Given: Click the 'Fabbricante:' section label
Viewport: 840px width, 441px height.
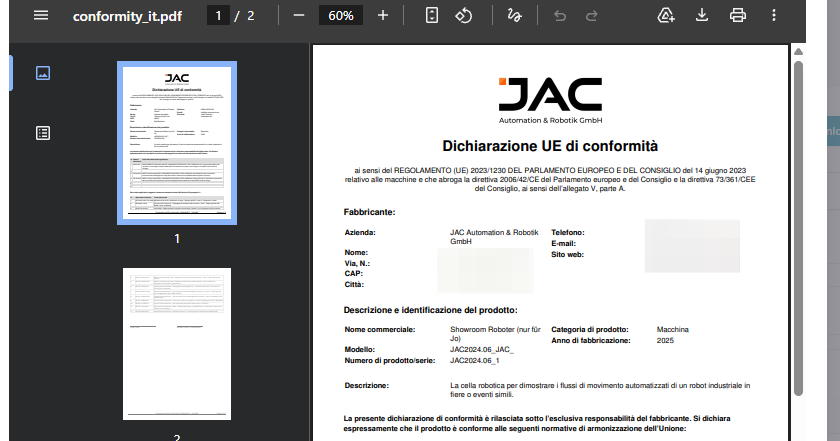Looking at the screenshot, I should [x=369, y=212].
